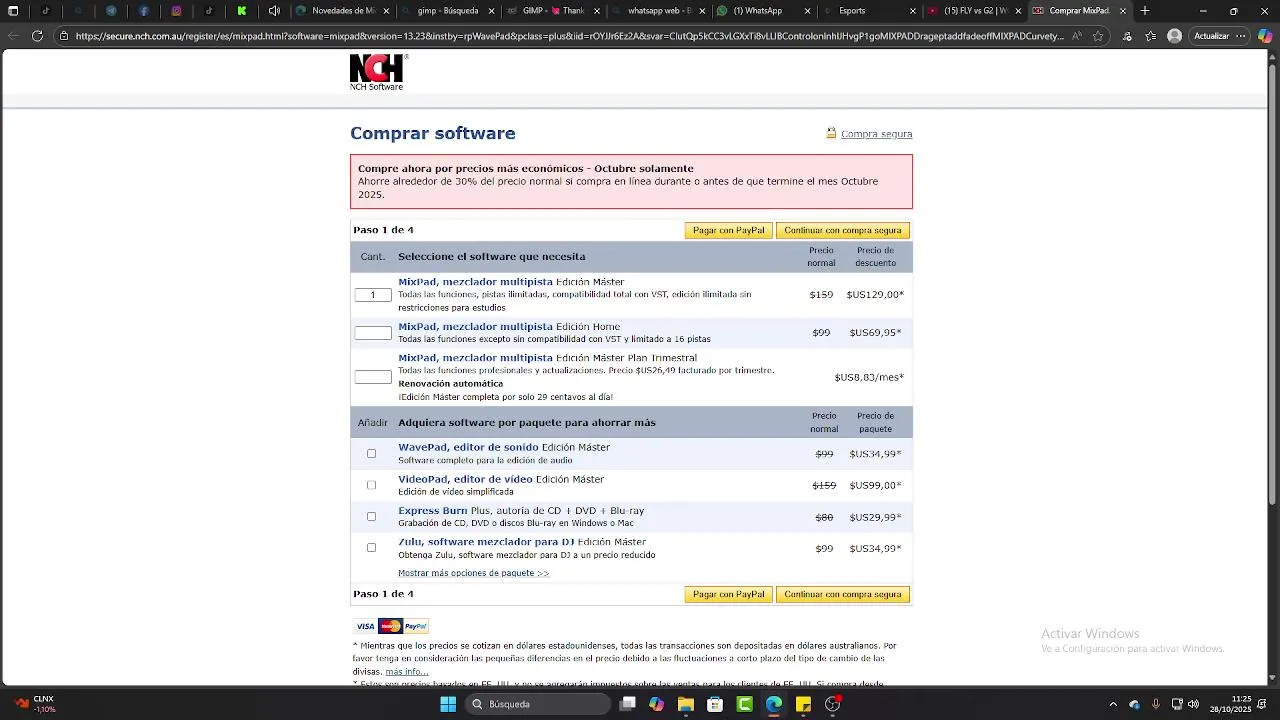Check VideoPad editor de vídeo checkbox
This screenshot has height=720, width=1280.
(x=371, y=485)
